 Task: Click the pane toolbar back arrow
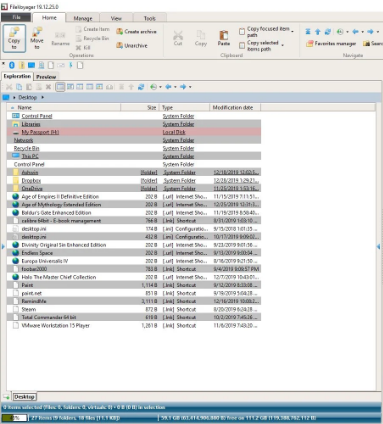(168, 87)
